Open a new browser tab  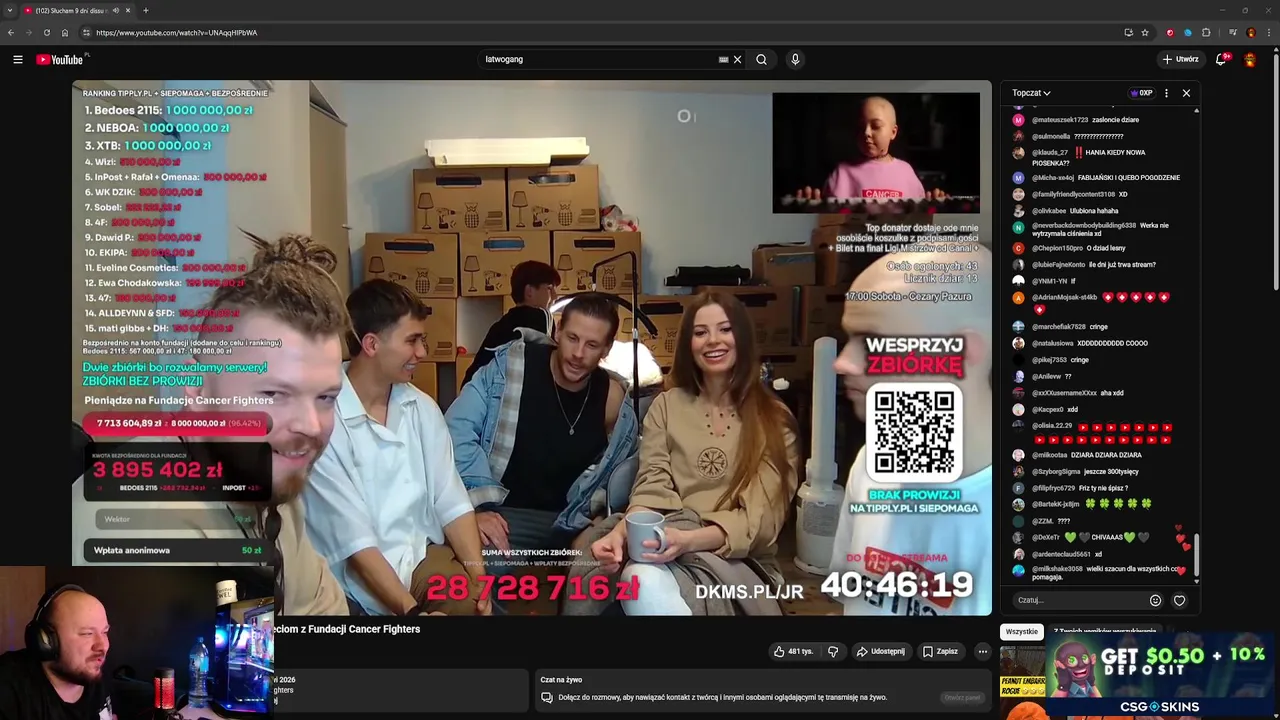point(145,10)
